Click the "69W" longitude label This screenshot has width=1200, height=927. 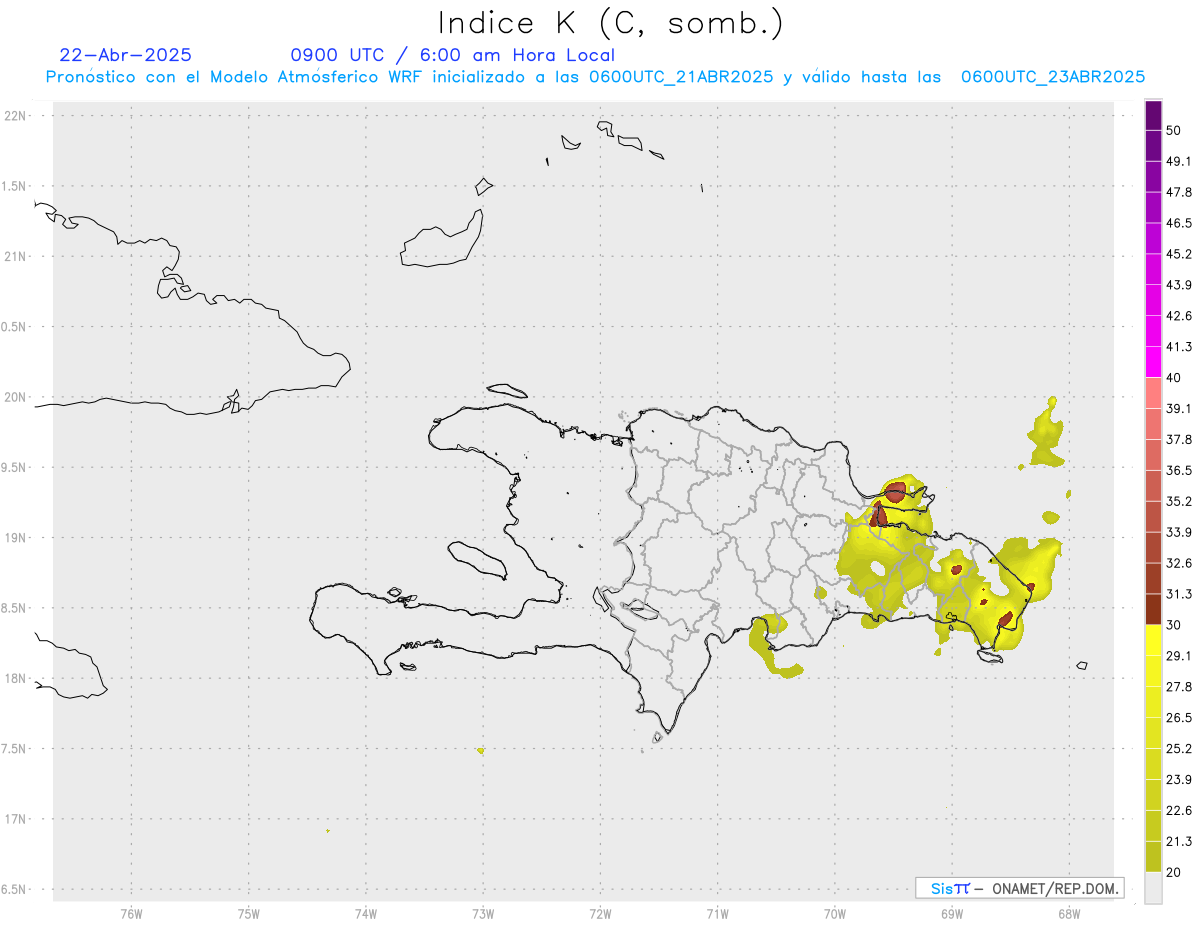click(951, 913)
